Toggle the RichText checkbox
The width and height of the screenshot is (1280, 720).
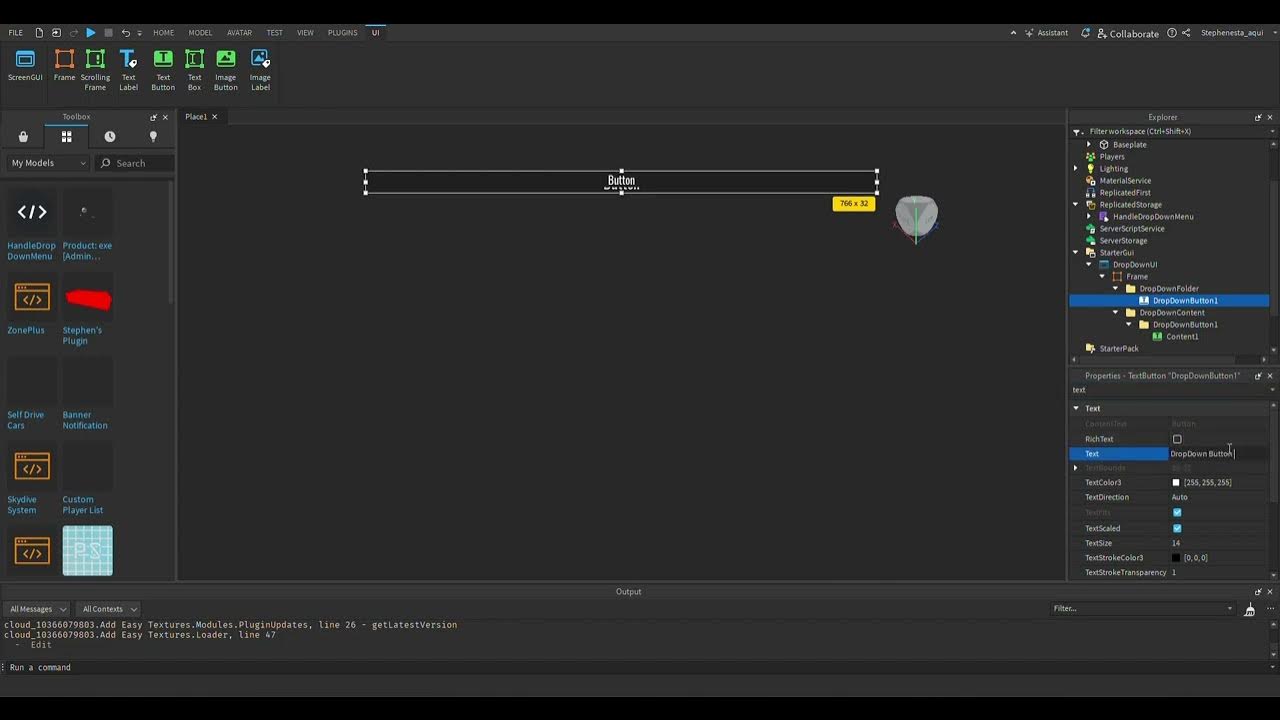tap(1177, 439)
